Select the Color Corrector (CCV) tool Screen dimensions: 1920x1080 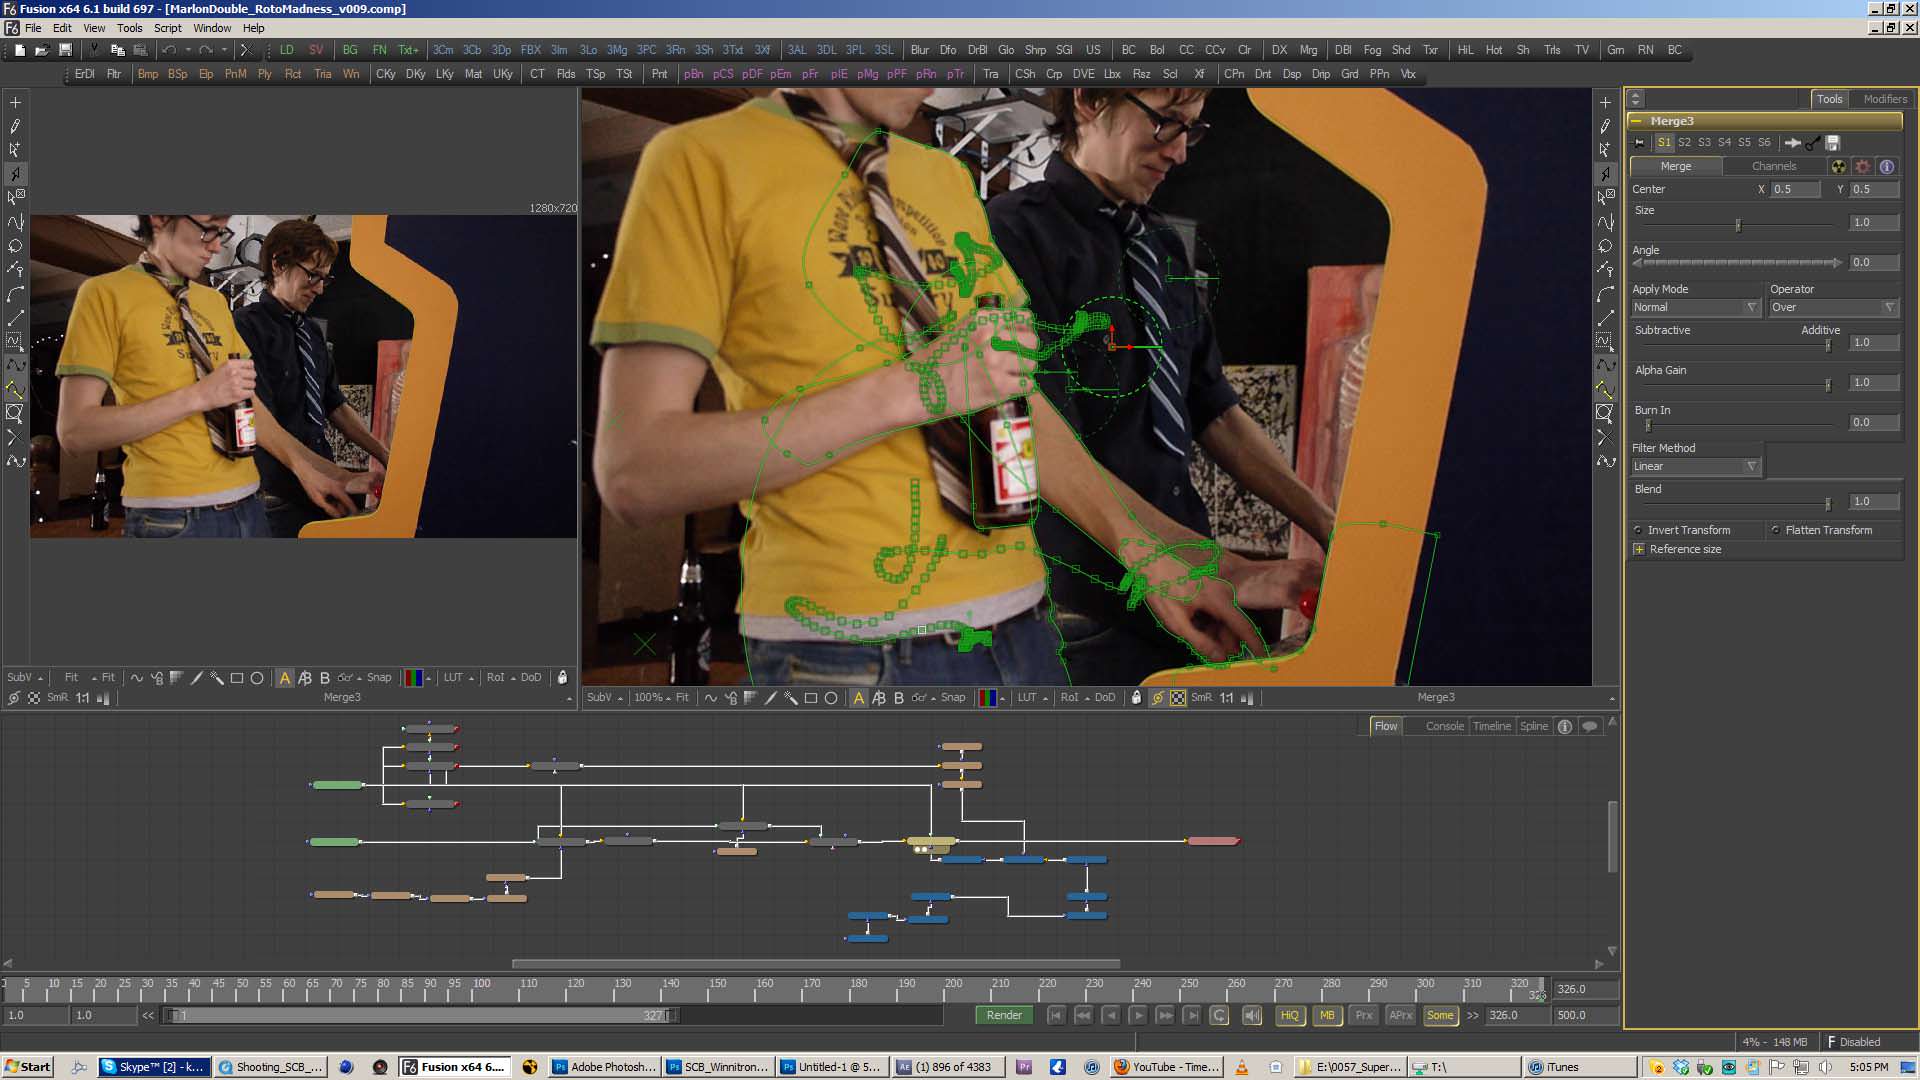(x=1216, y=49)
